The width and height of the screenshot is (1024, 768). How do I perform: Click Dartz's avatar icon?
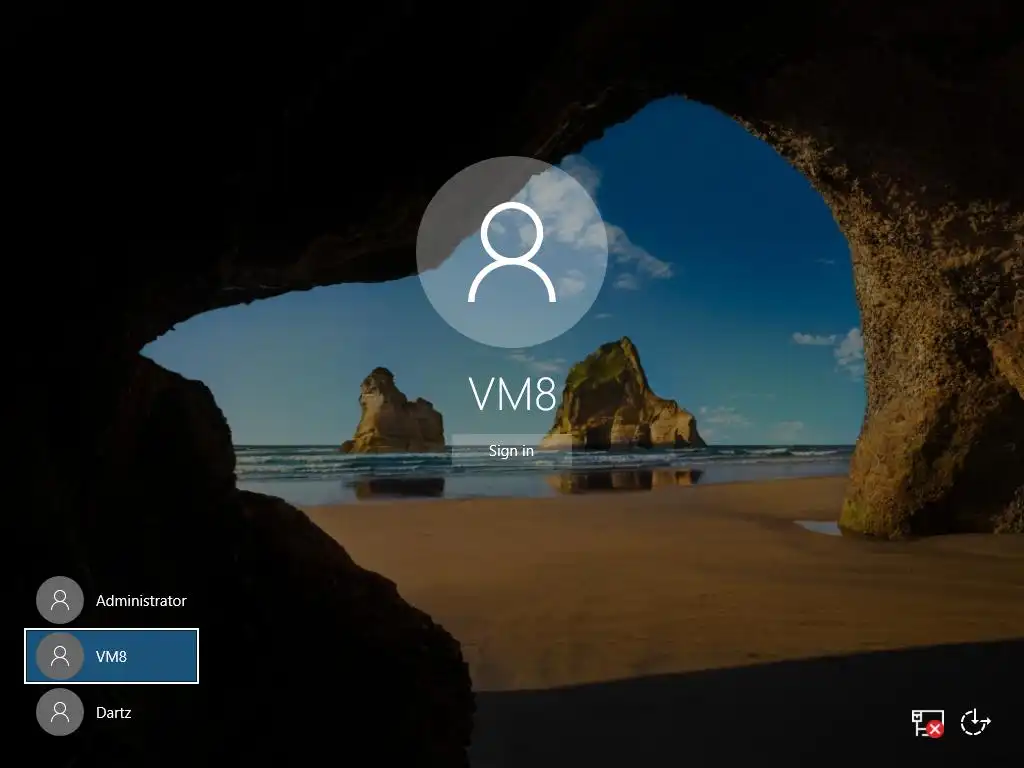pyautogui.click(x=60, y=712)
